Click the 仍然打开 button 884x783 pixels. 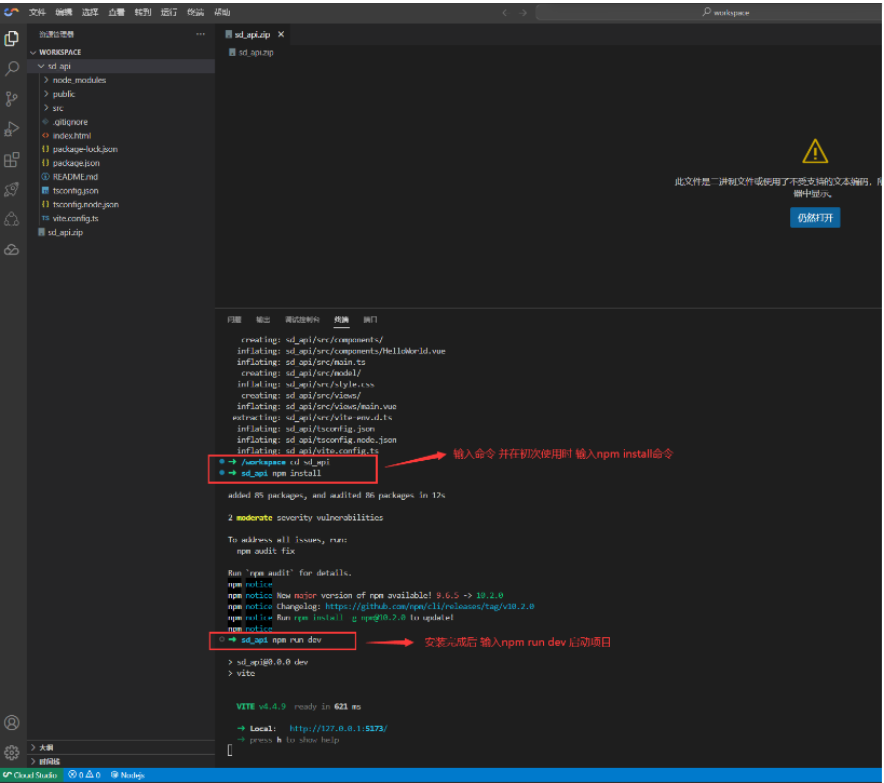pyautogui.click(x=815, y=218)
